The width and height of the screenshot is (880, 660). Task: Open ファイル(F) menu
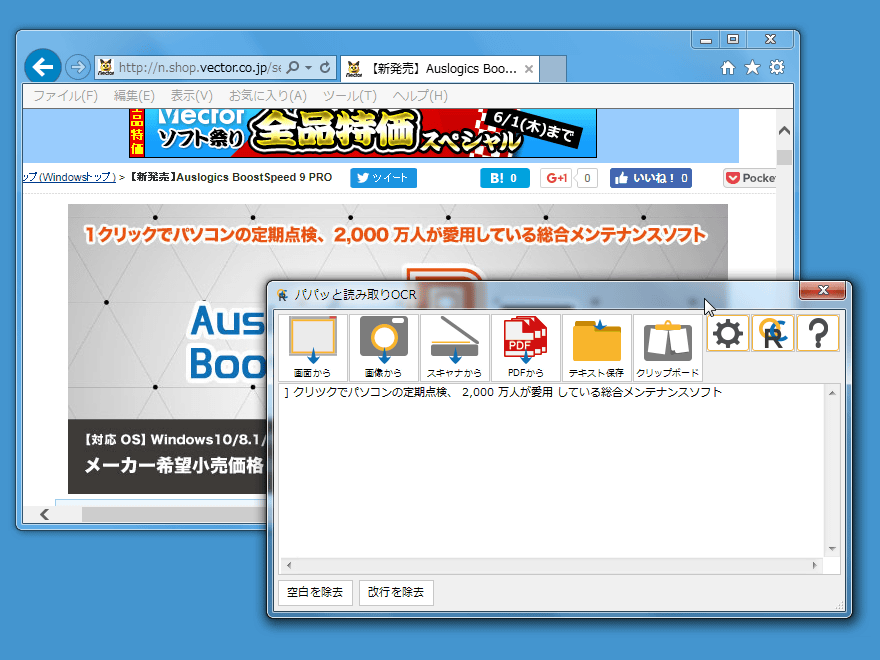point(65,96)
